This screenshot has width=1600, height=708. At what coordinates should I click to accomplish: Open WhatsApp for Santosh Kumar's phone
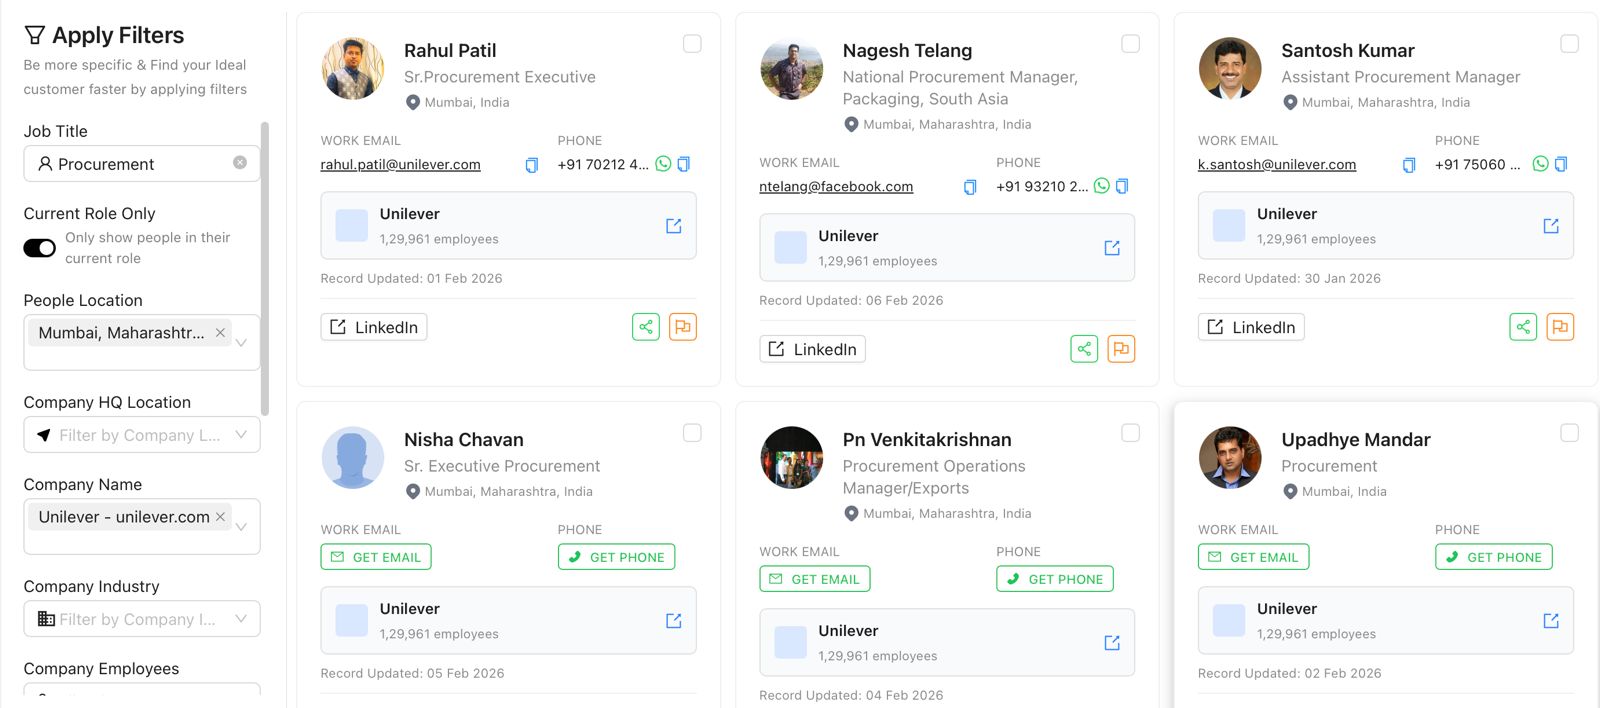point(1541,164)
